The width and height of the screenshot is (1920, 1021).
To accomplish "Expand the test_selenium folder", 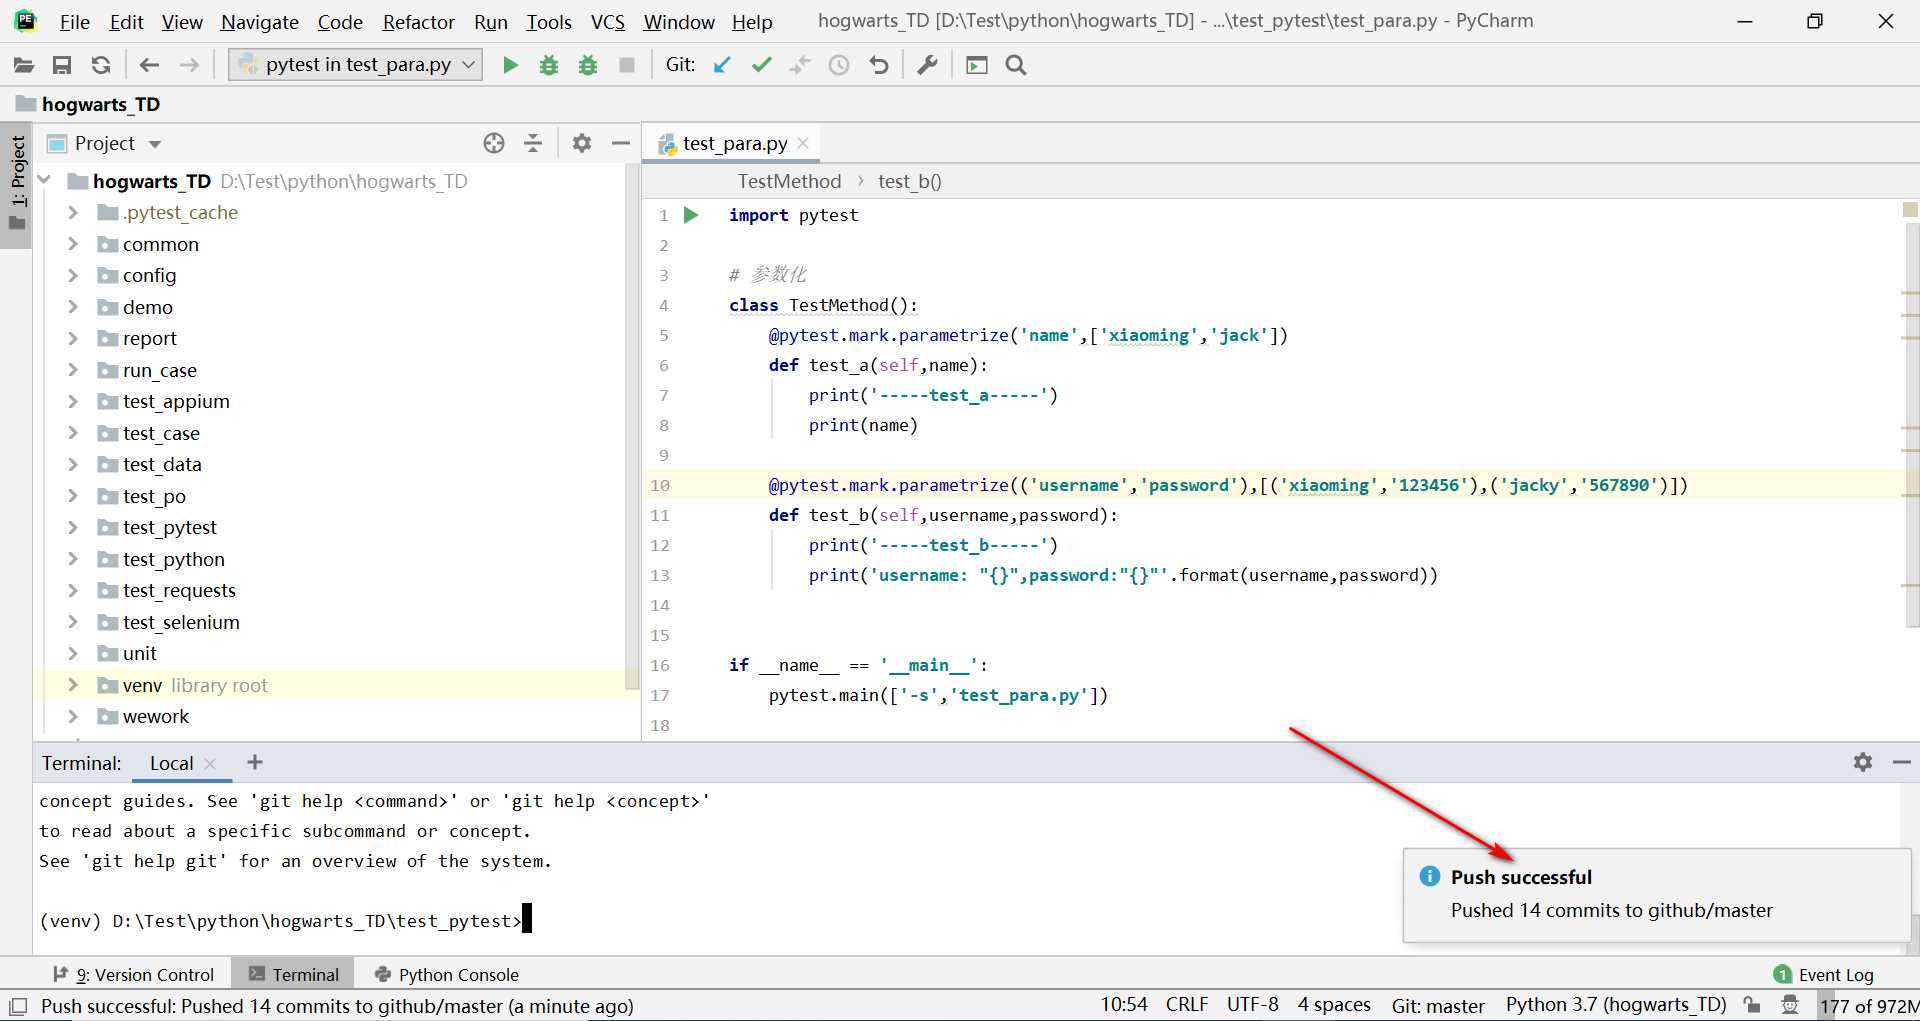I will (72, 622).
